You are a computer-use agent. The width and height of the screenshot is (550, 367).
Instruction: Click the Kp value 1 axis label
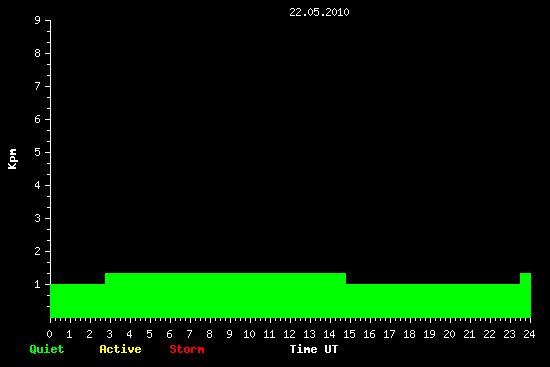[x=38, y=284]
